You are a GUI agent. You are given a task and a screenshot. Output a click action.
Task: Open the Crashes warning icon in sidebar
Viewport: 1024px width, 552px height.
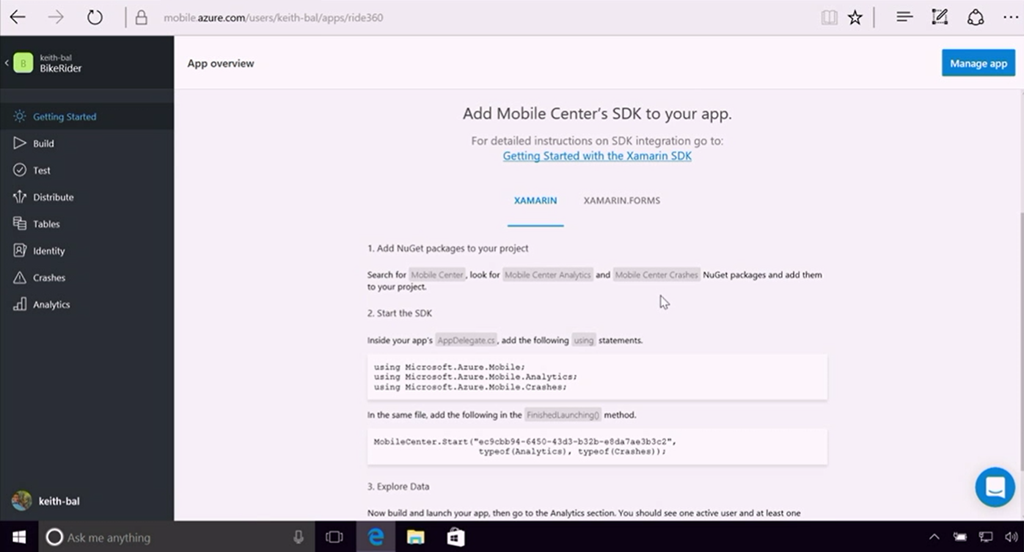click(19, 278)
